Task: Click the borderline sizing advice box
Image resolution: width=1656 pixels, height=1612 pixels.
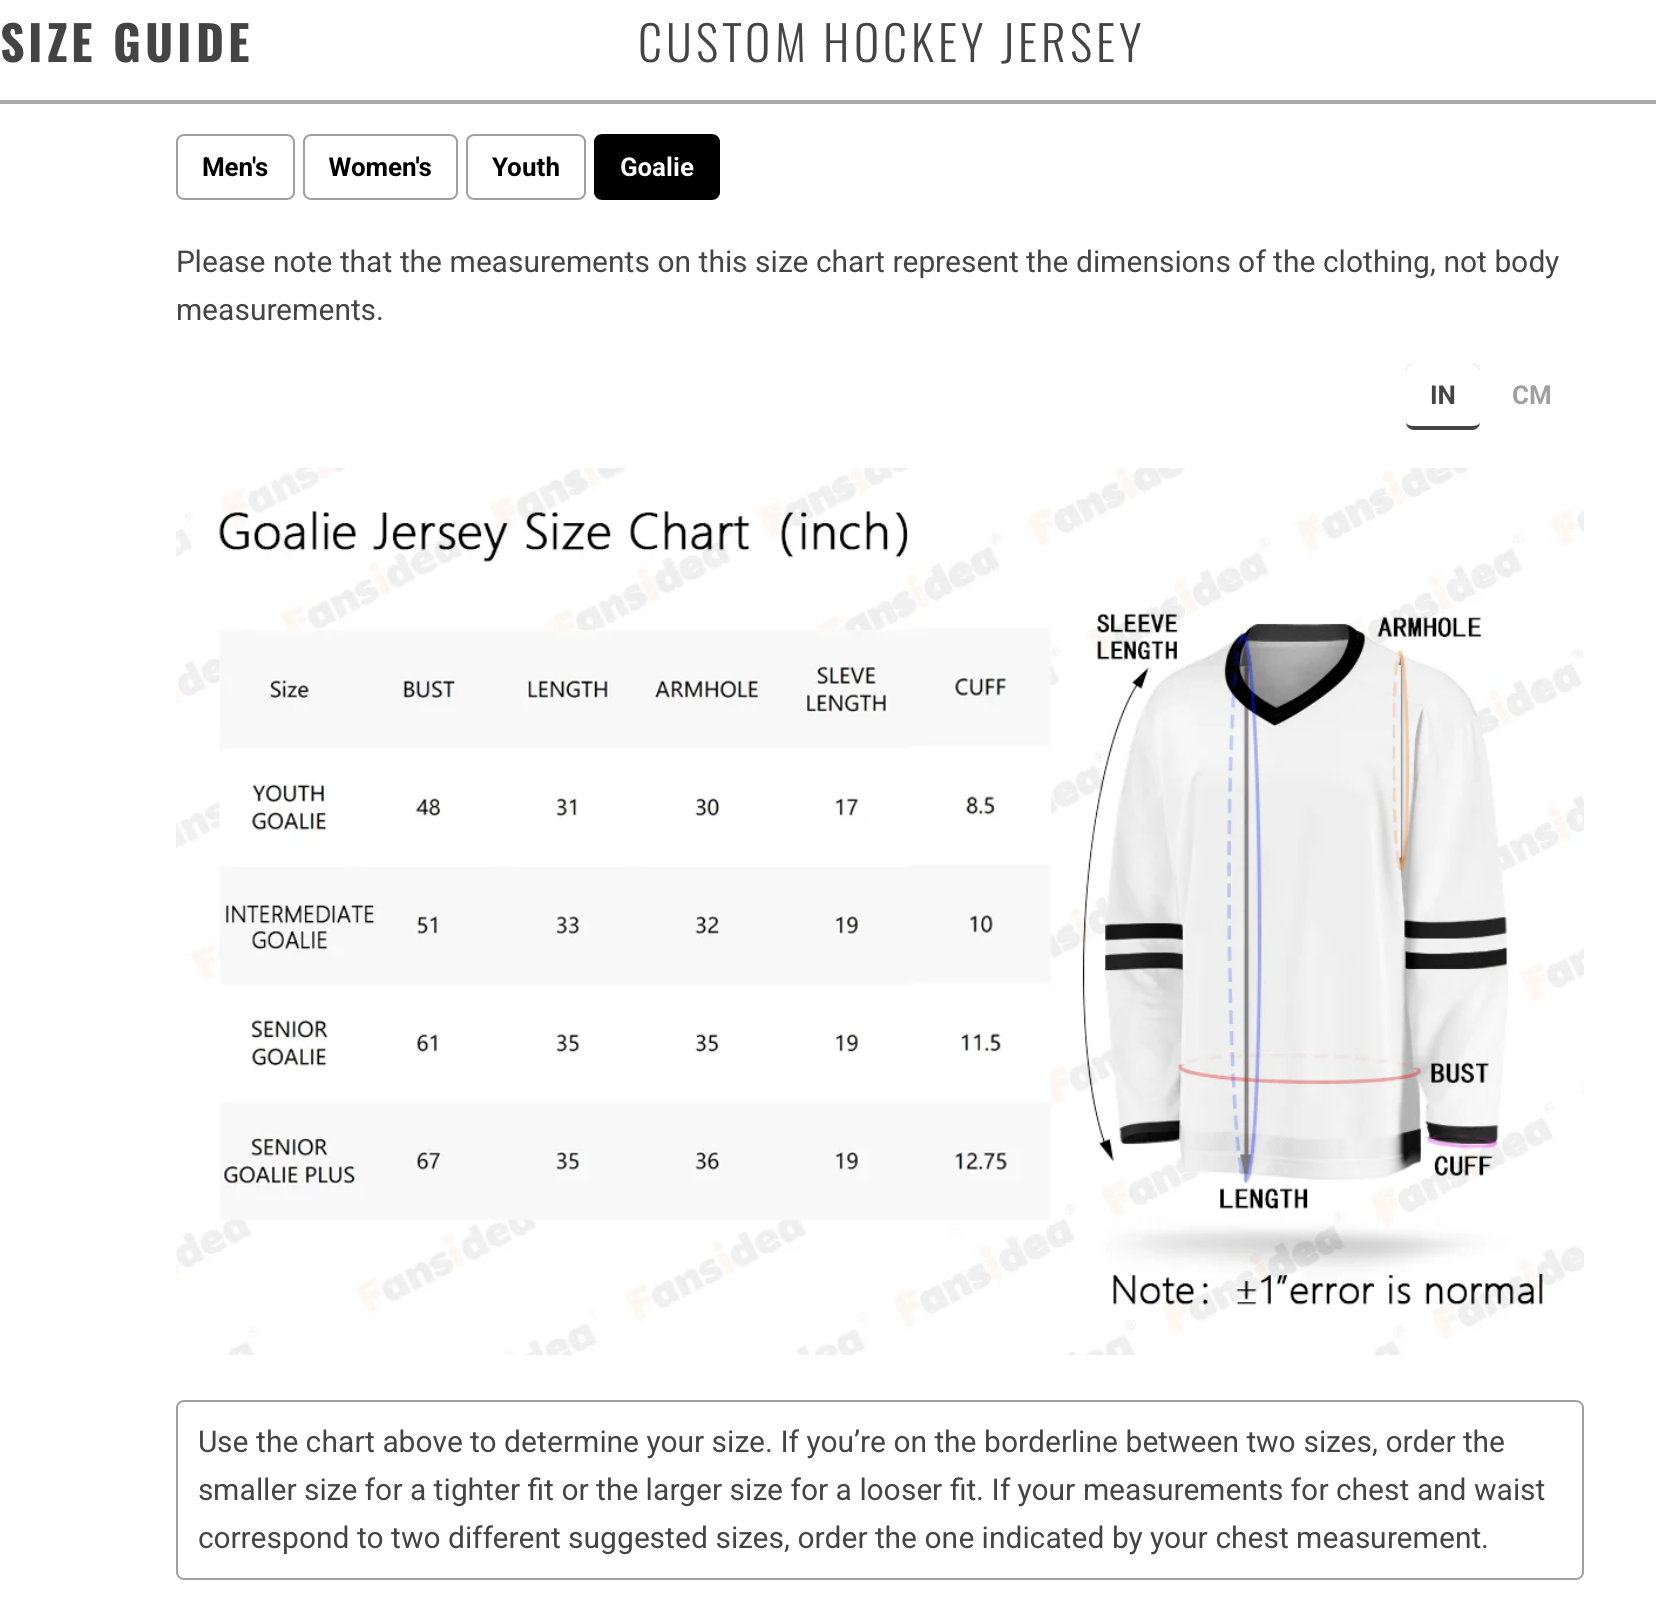Action: [879, 1489]
